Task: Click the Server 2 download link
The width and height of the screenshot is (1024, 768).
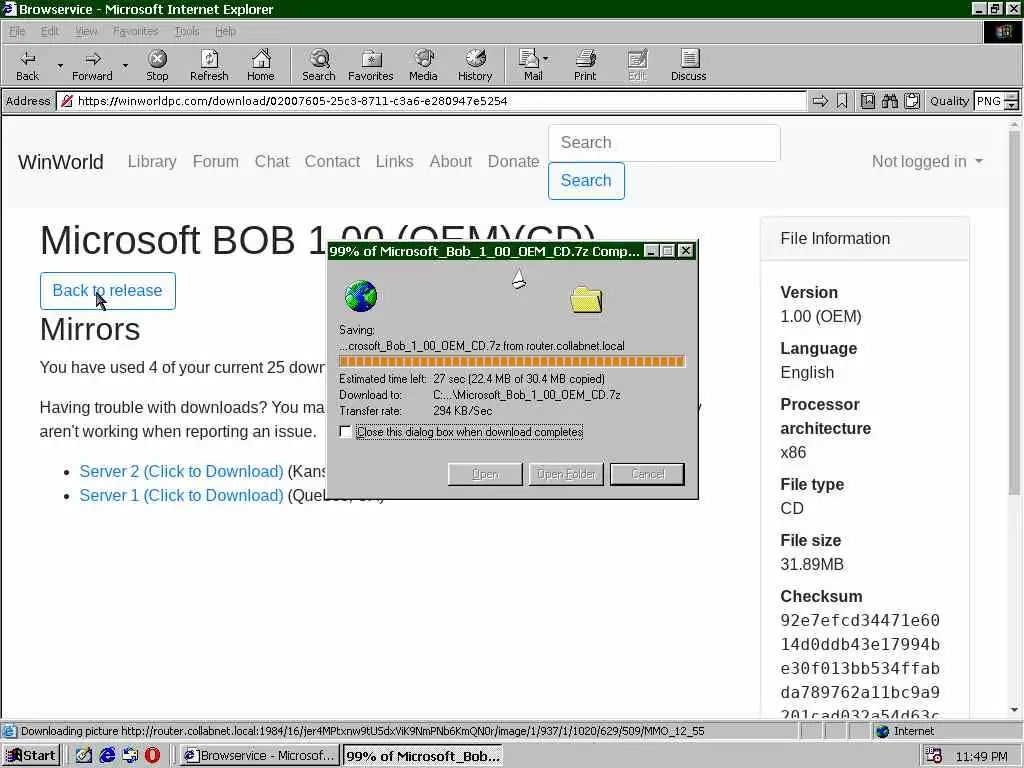Action: point(181,472)
